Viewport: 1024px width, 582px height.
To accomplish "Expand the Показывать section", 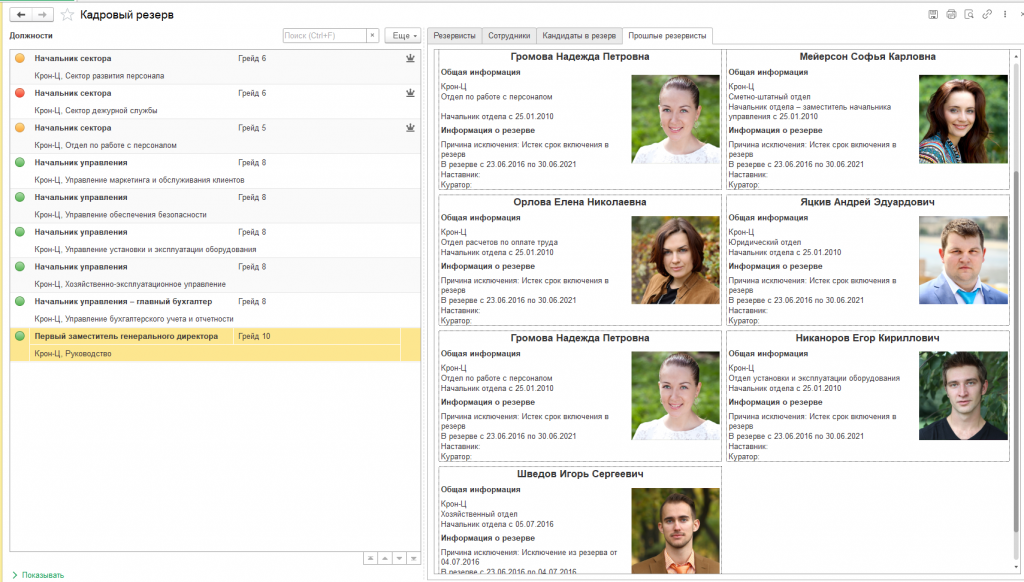I will click(x=38, y=575).
